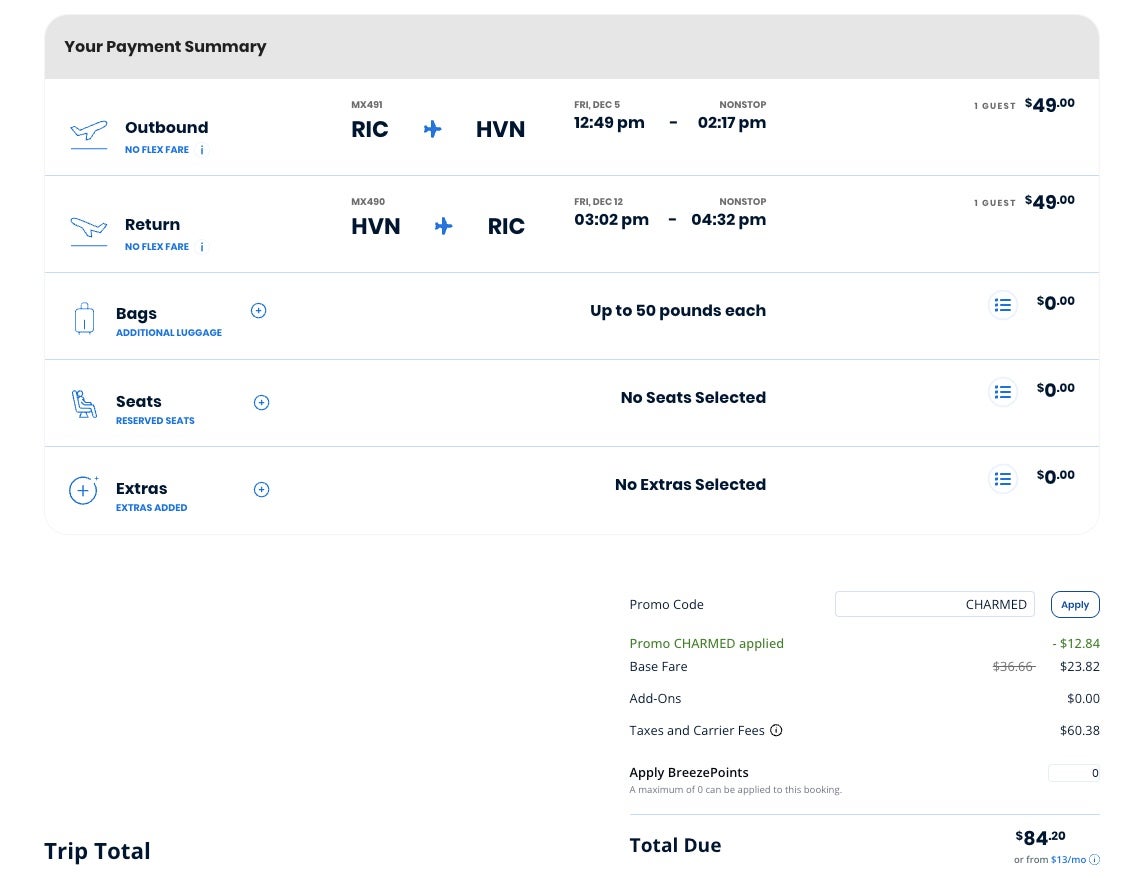Viewport: 1140px width, 889px height.
Task: Click the Promo Code input field
Action: click(x=934, y=604)
